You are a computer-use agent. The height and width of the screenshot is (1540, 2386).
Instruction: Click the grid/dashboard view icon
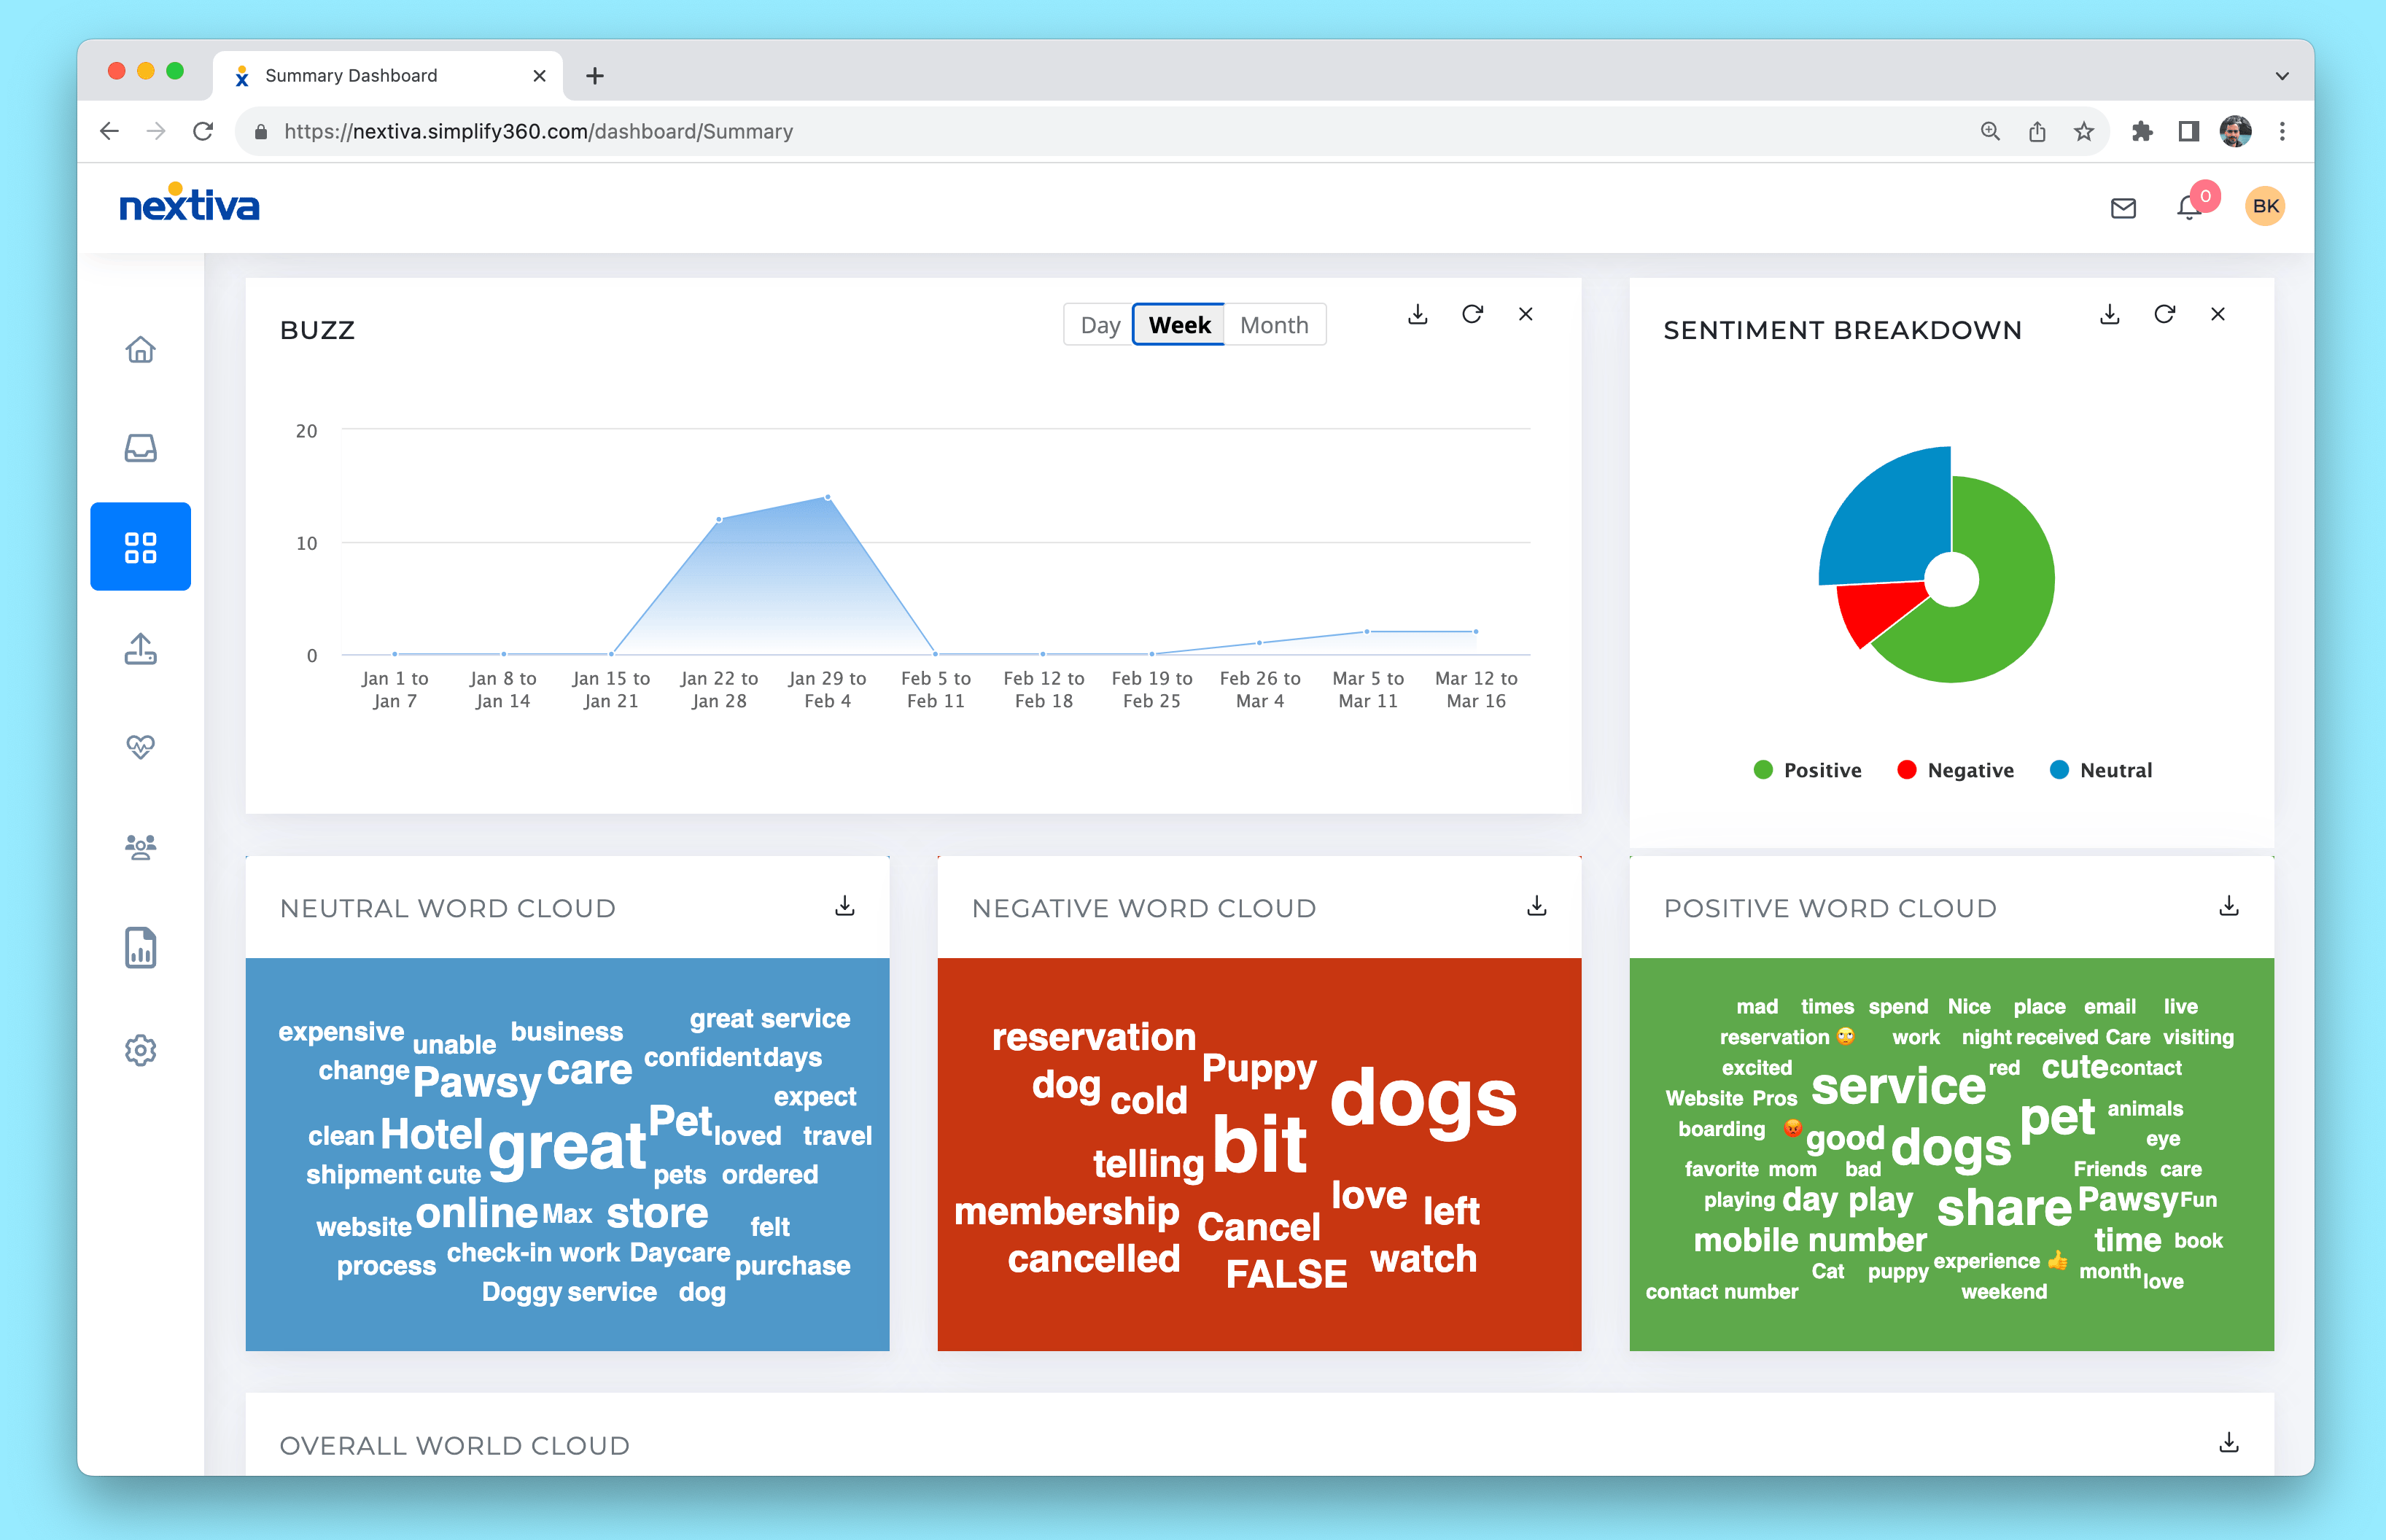click(x=139, y=545)
